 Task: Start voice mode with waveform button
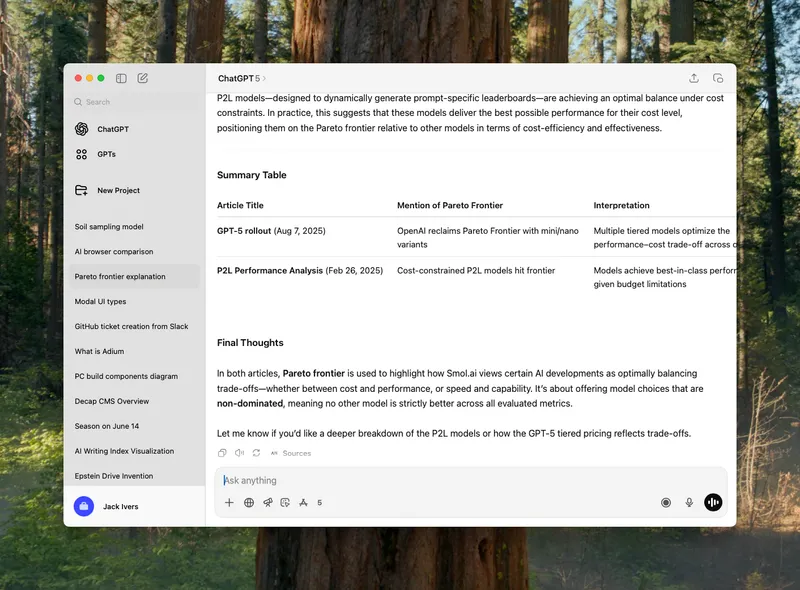713,503
